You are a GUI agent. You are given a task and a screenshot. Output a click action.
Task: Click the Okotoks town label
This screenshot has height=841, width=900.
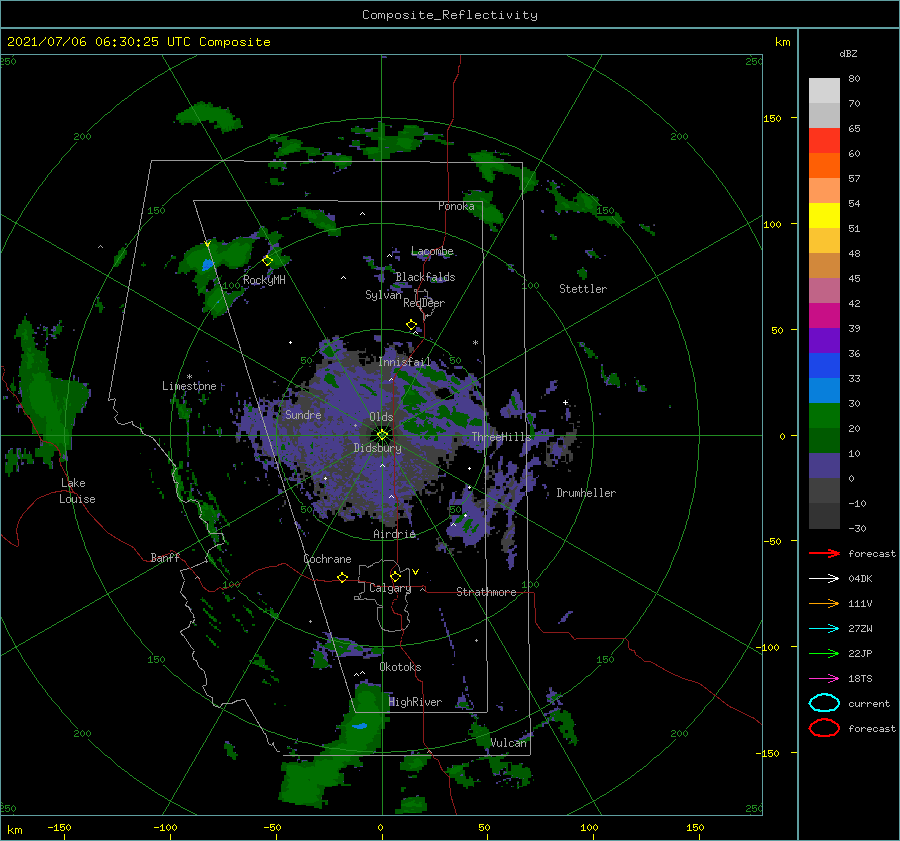(400, 667)
